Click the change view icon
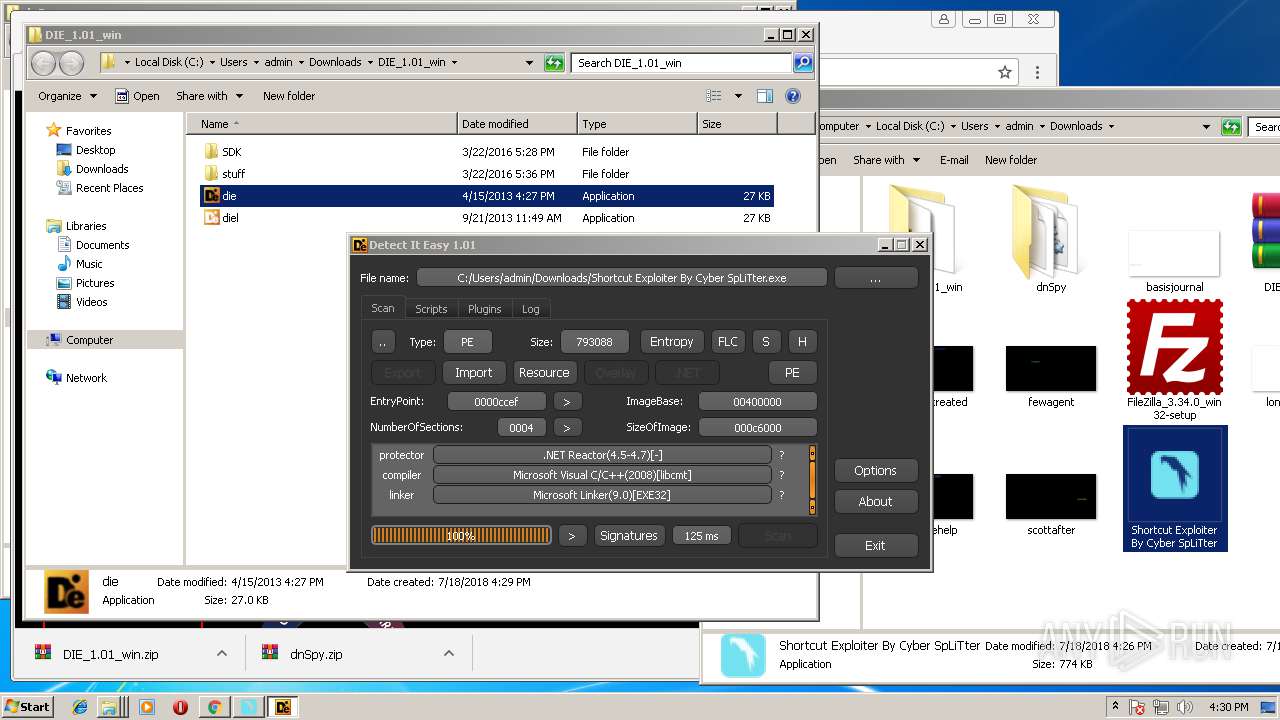Image resolution: width=1280 pixels, height=720 pixels. point(714,96)
